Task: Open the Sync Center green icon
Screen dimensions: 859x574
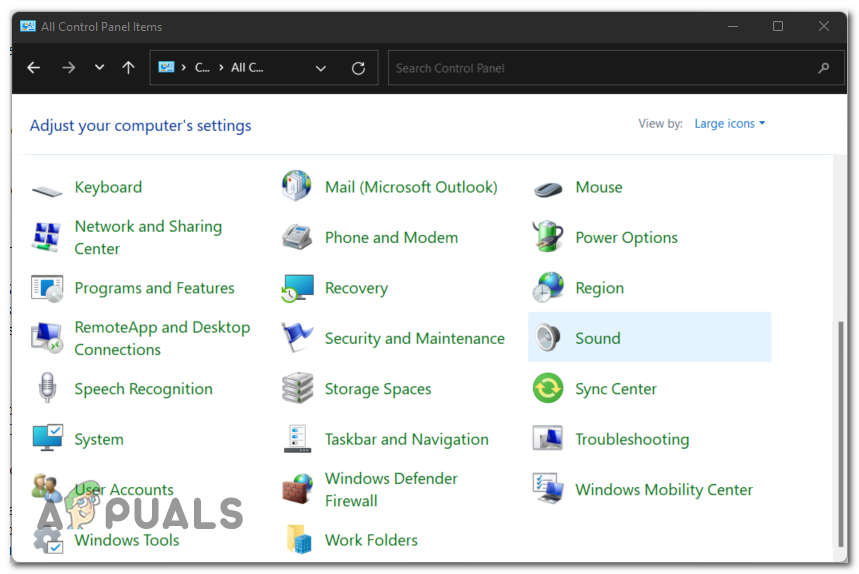Action: coord(548,388)
